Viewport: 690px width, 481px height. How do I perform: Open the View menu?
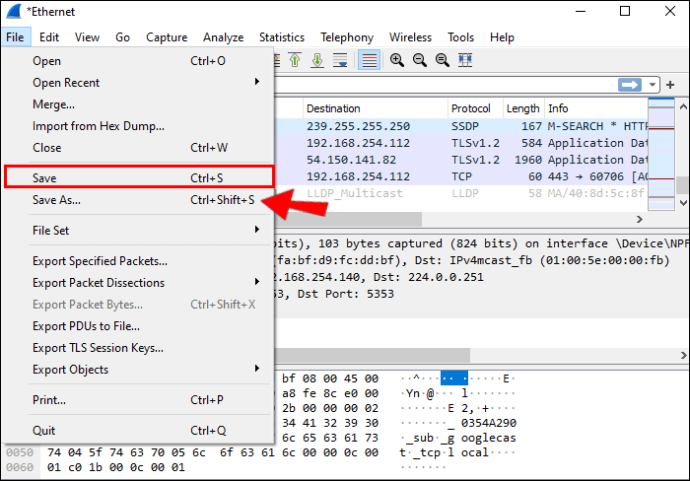click(87, 37)
